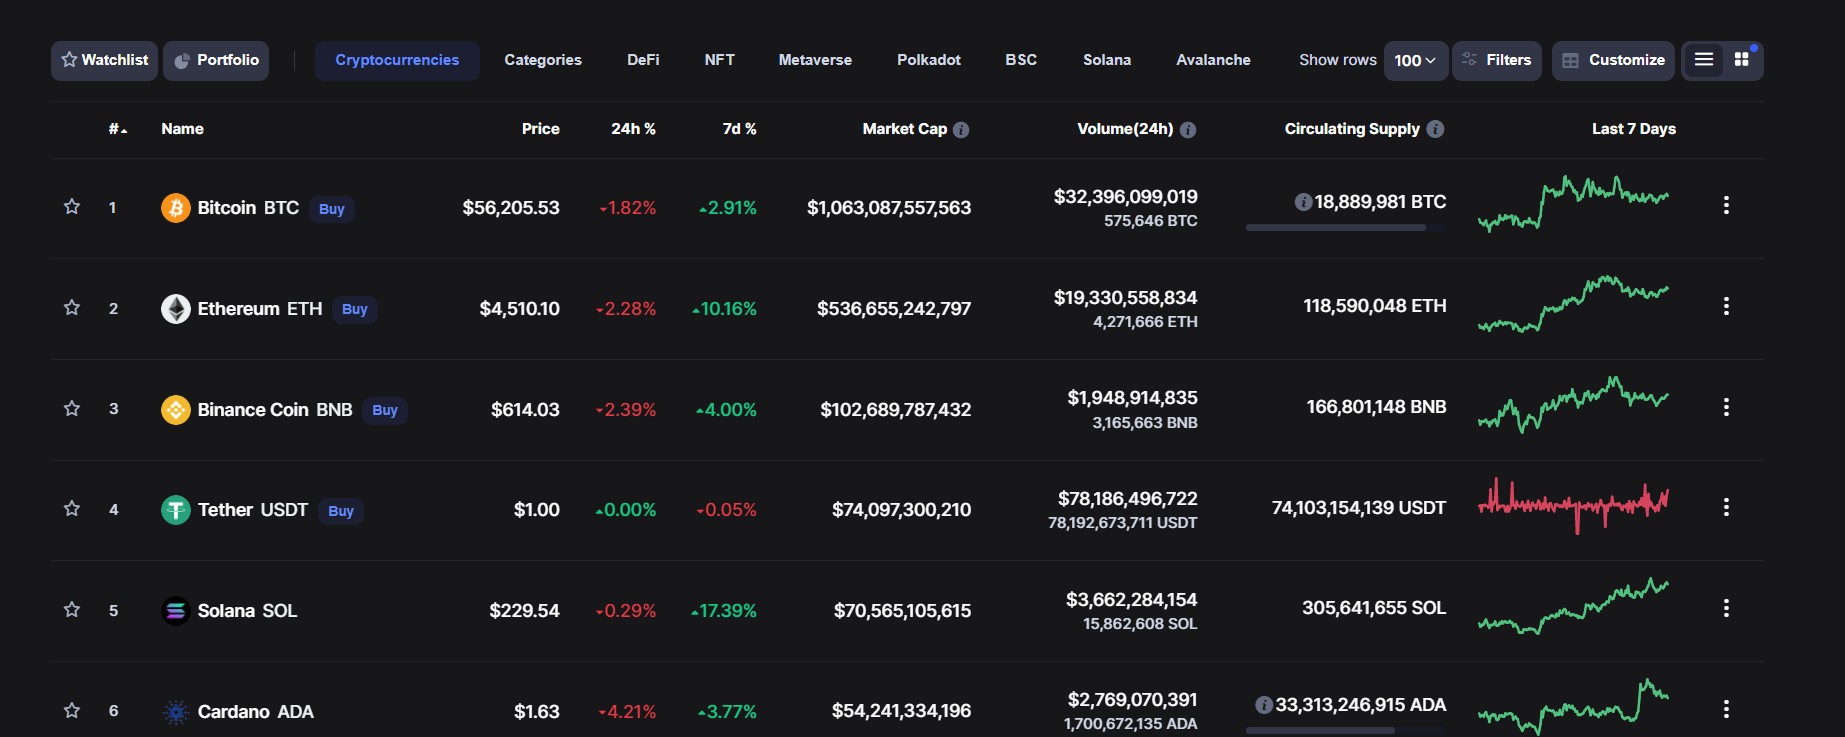Open the DeFi tab
The width and height of the screenshot is (1845, 737).
point(643,61)
